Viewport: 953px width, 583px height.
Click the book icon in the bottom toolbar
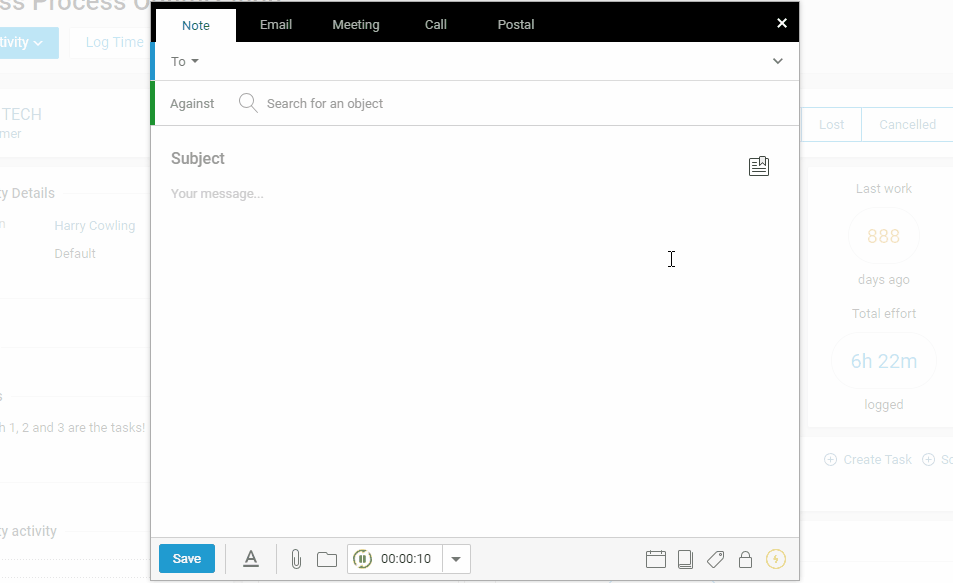click(686, 559)
